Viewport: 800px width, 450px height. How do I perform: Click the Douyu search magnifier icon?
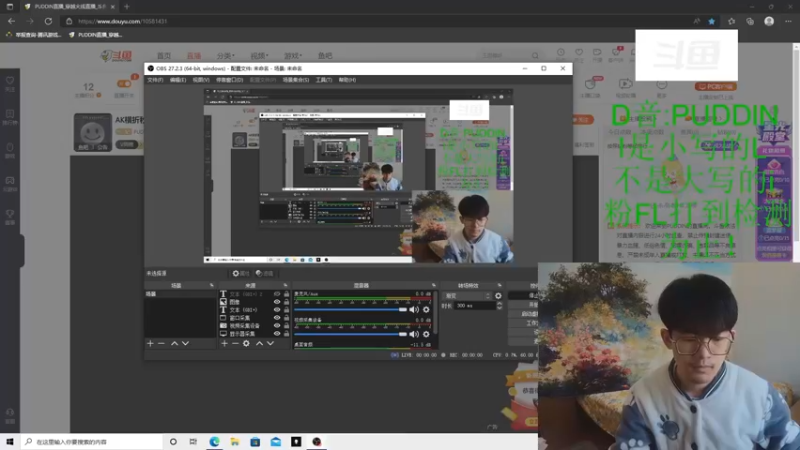click(x=535, y=56)
